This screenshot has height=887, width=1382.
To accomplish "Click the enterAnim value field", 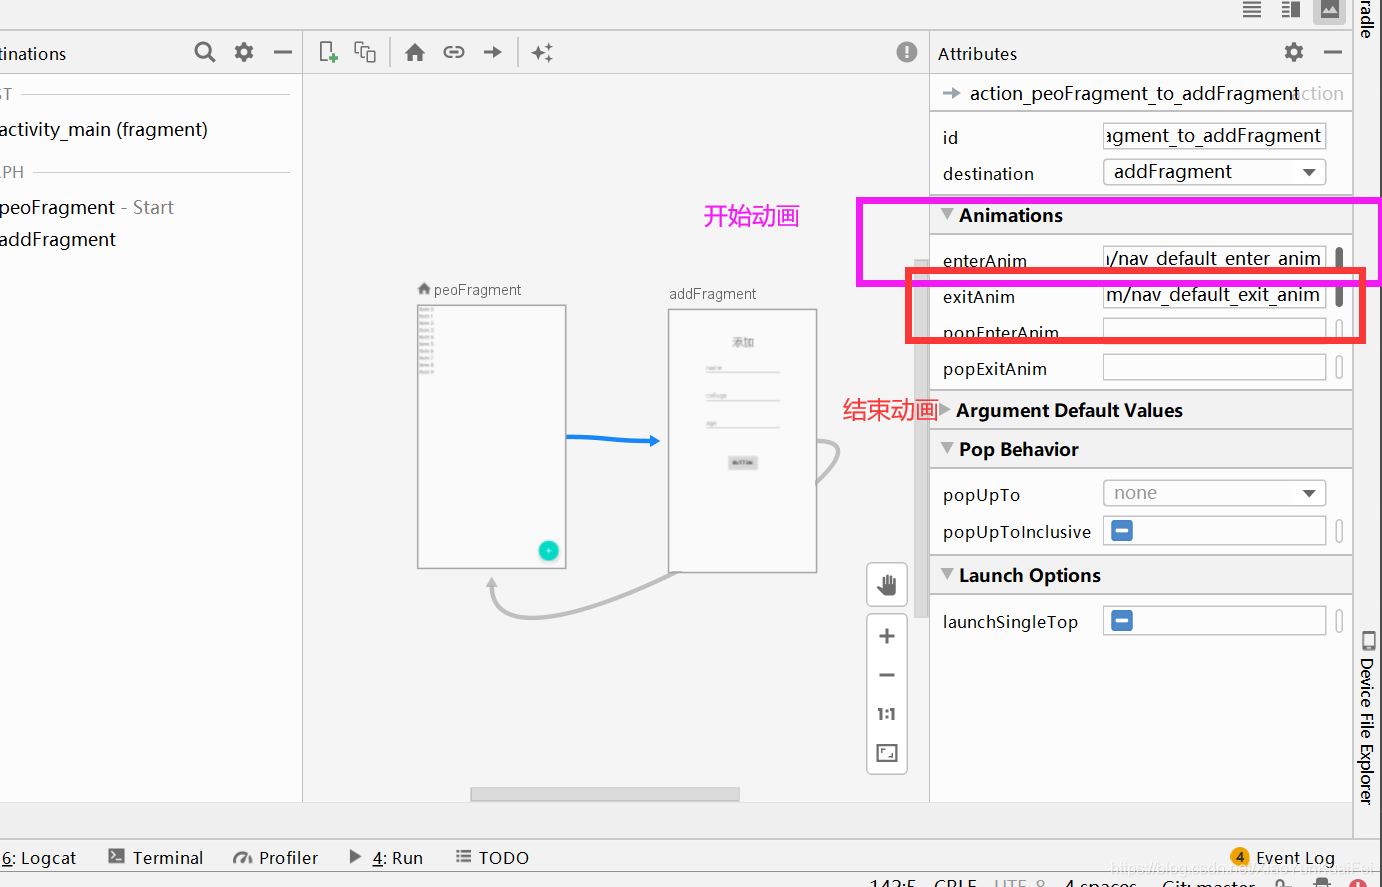I will 1215,258.
